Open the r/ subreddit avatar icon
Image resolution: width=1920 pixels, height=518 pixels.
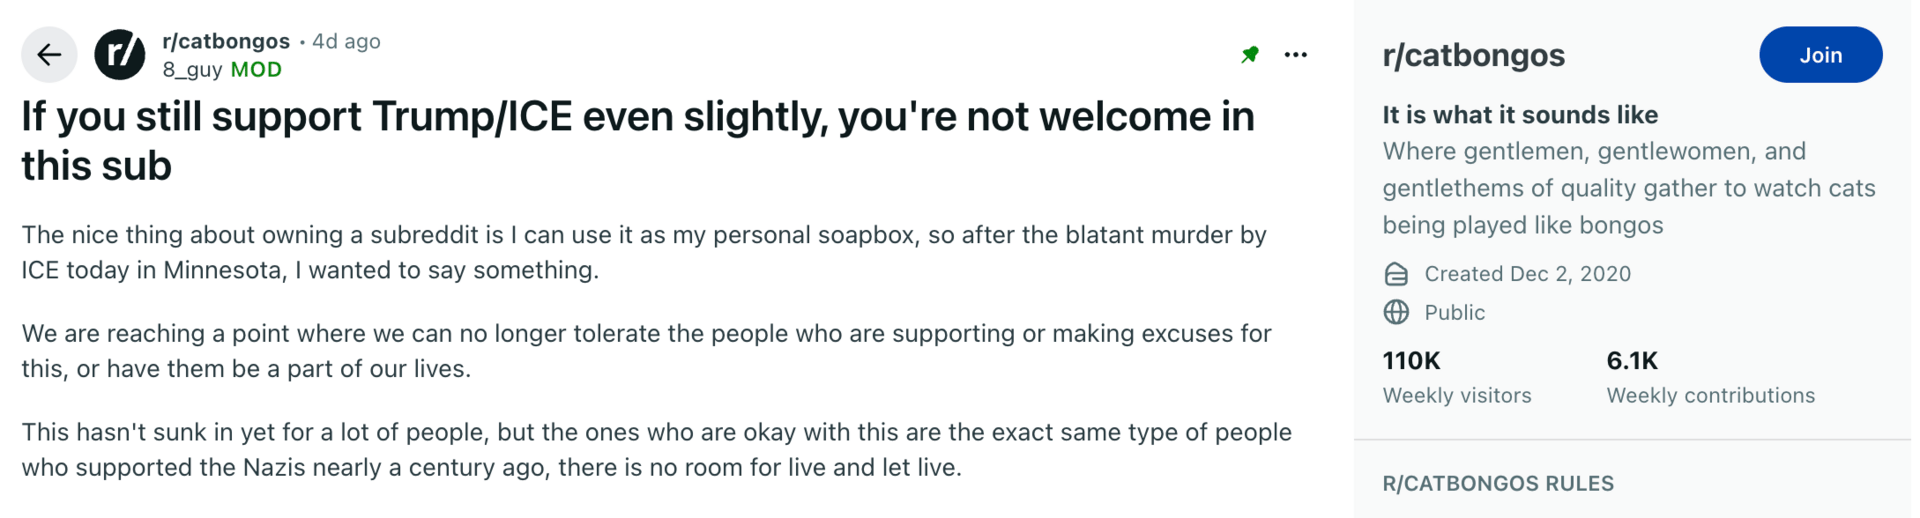coord(120,55)
